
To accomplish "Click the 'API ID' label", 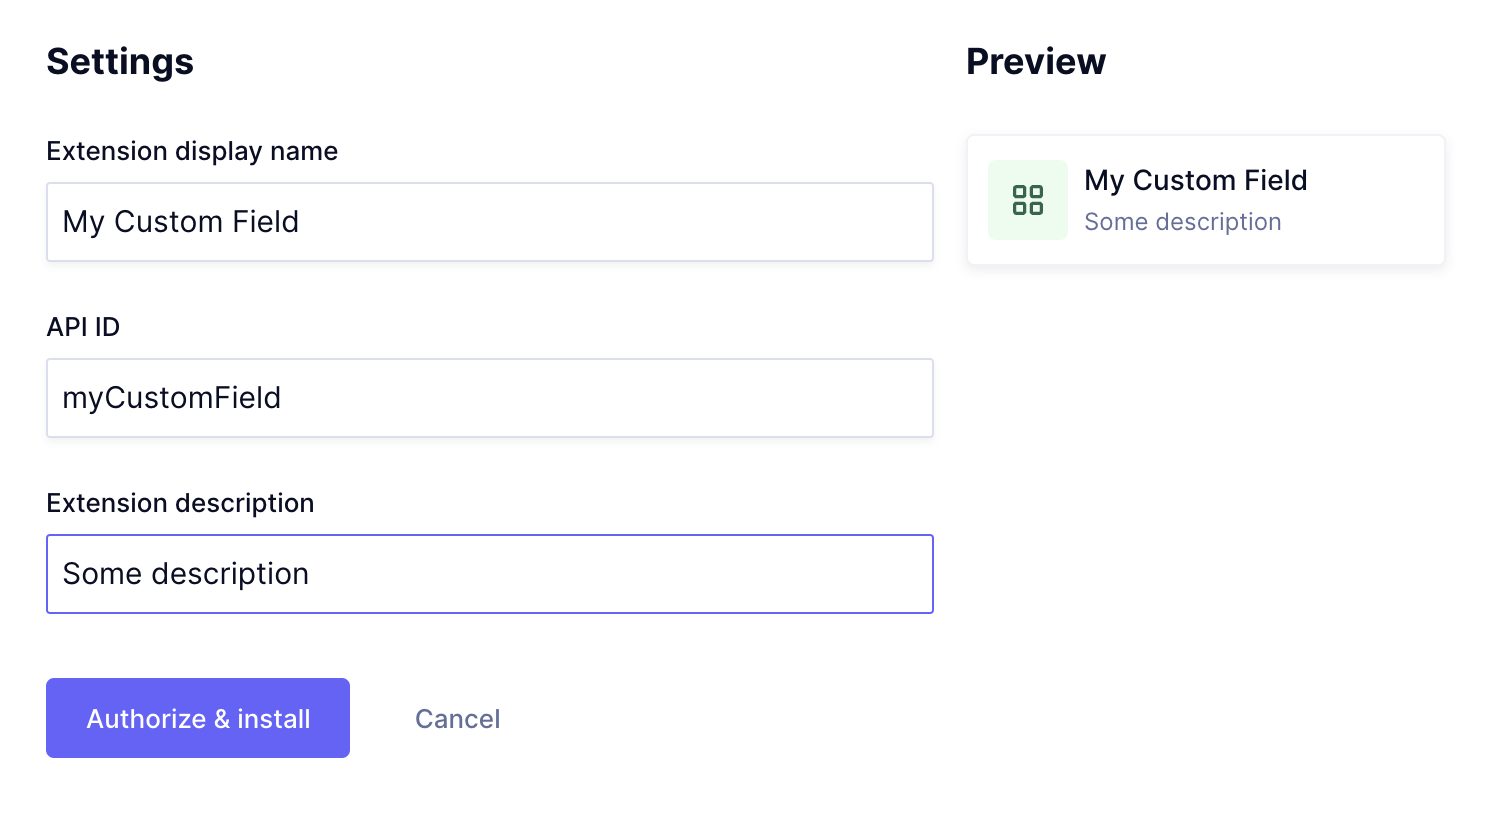I will (83, 327).
